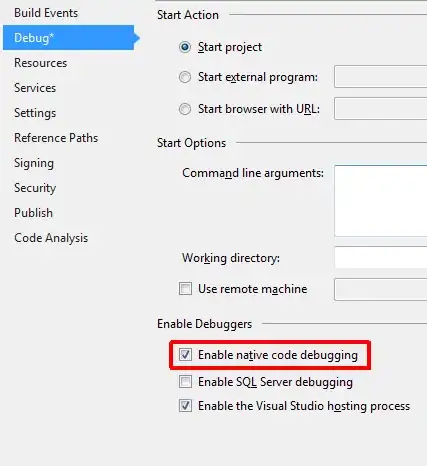Switch to the Signing tab
This screenshot has width=427, height=466.
click(34, 163)
